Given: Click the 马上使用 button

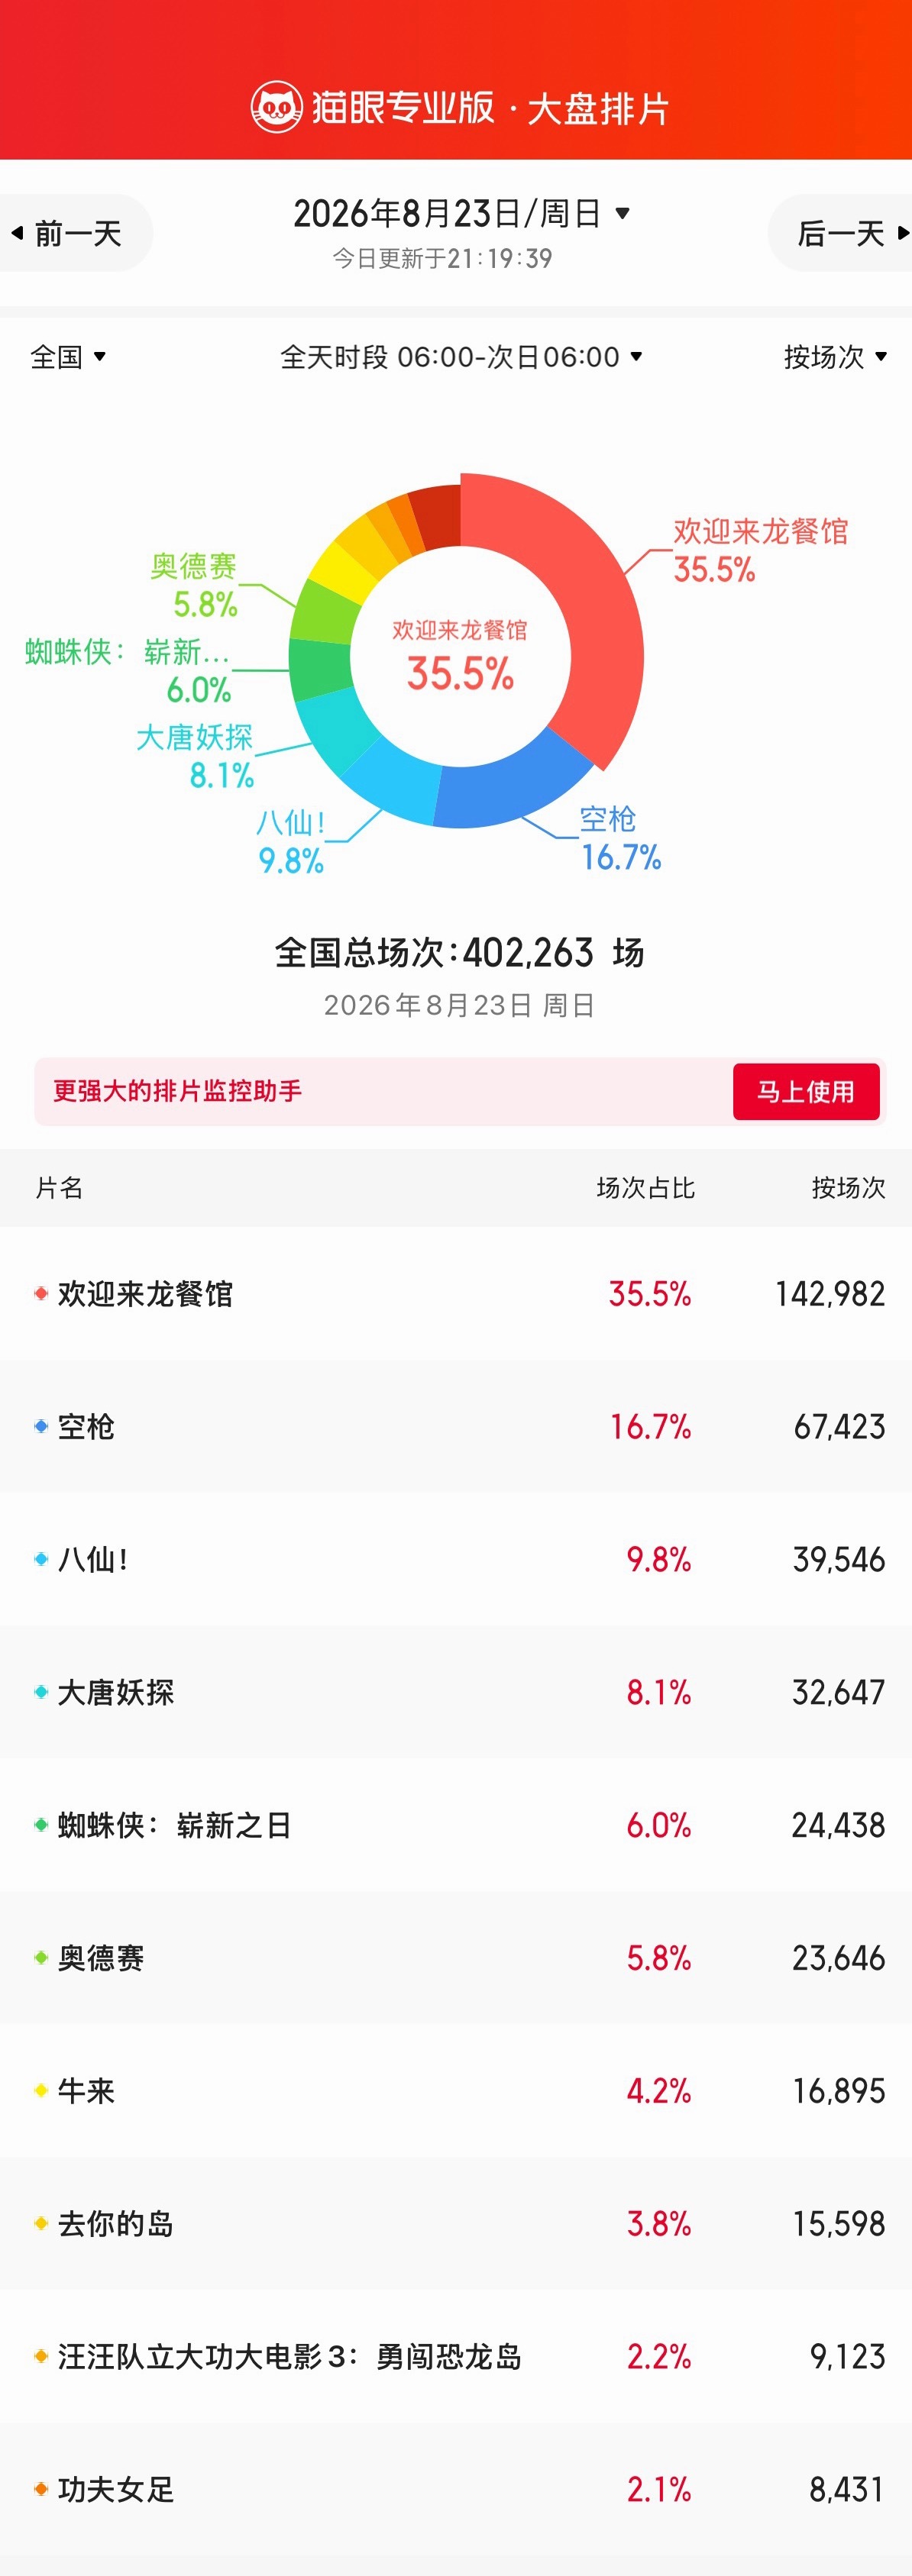Looking at the screenshot, I should 806,1091.
